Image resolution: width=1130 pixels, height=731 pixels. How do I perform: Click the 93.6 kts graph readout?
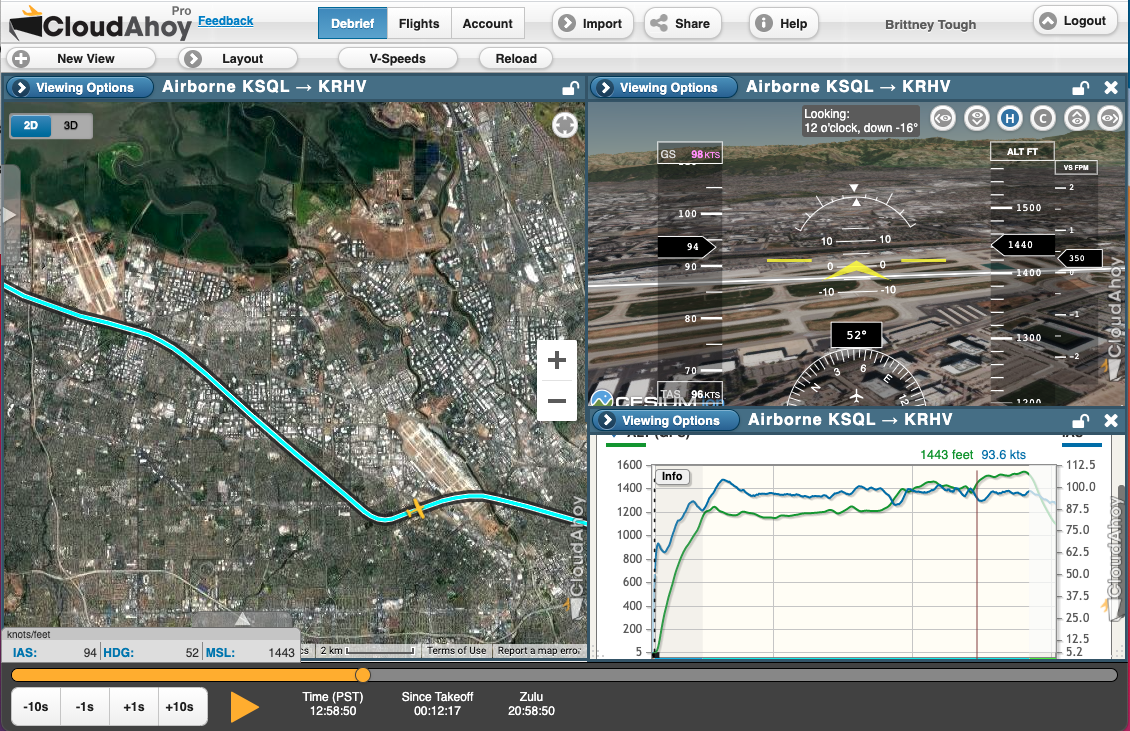(x=1003, y=455)
